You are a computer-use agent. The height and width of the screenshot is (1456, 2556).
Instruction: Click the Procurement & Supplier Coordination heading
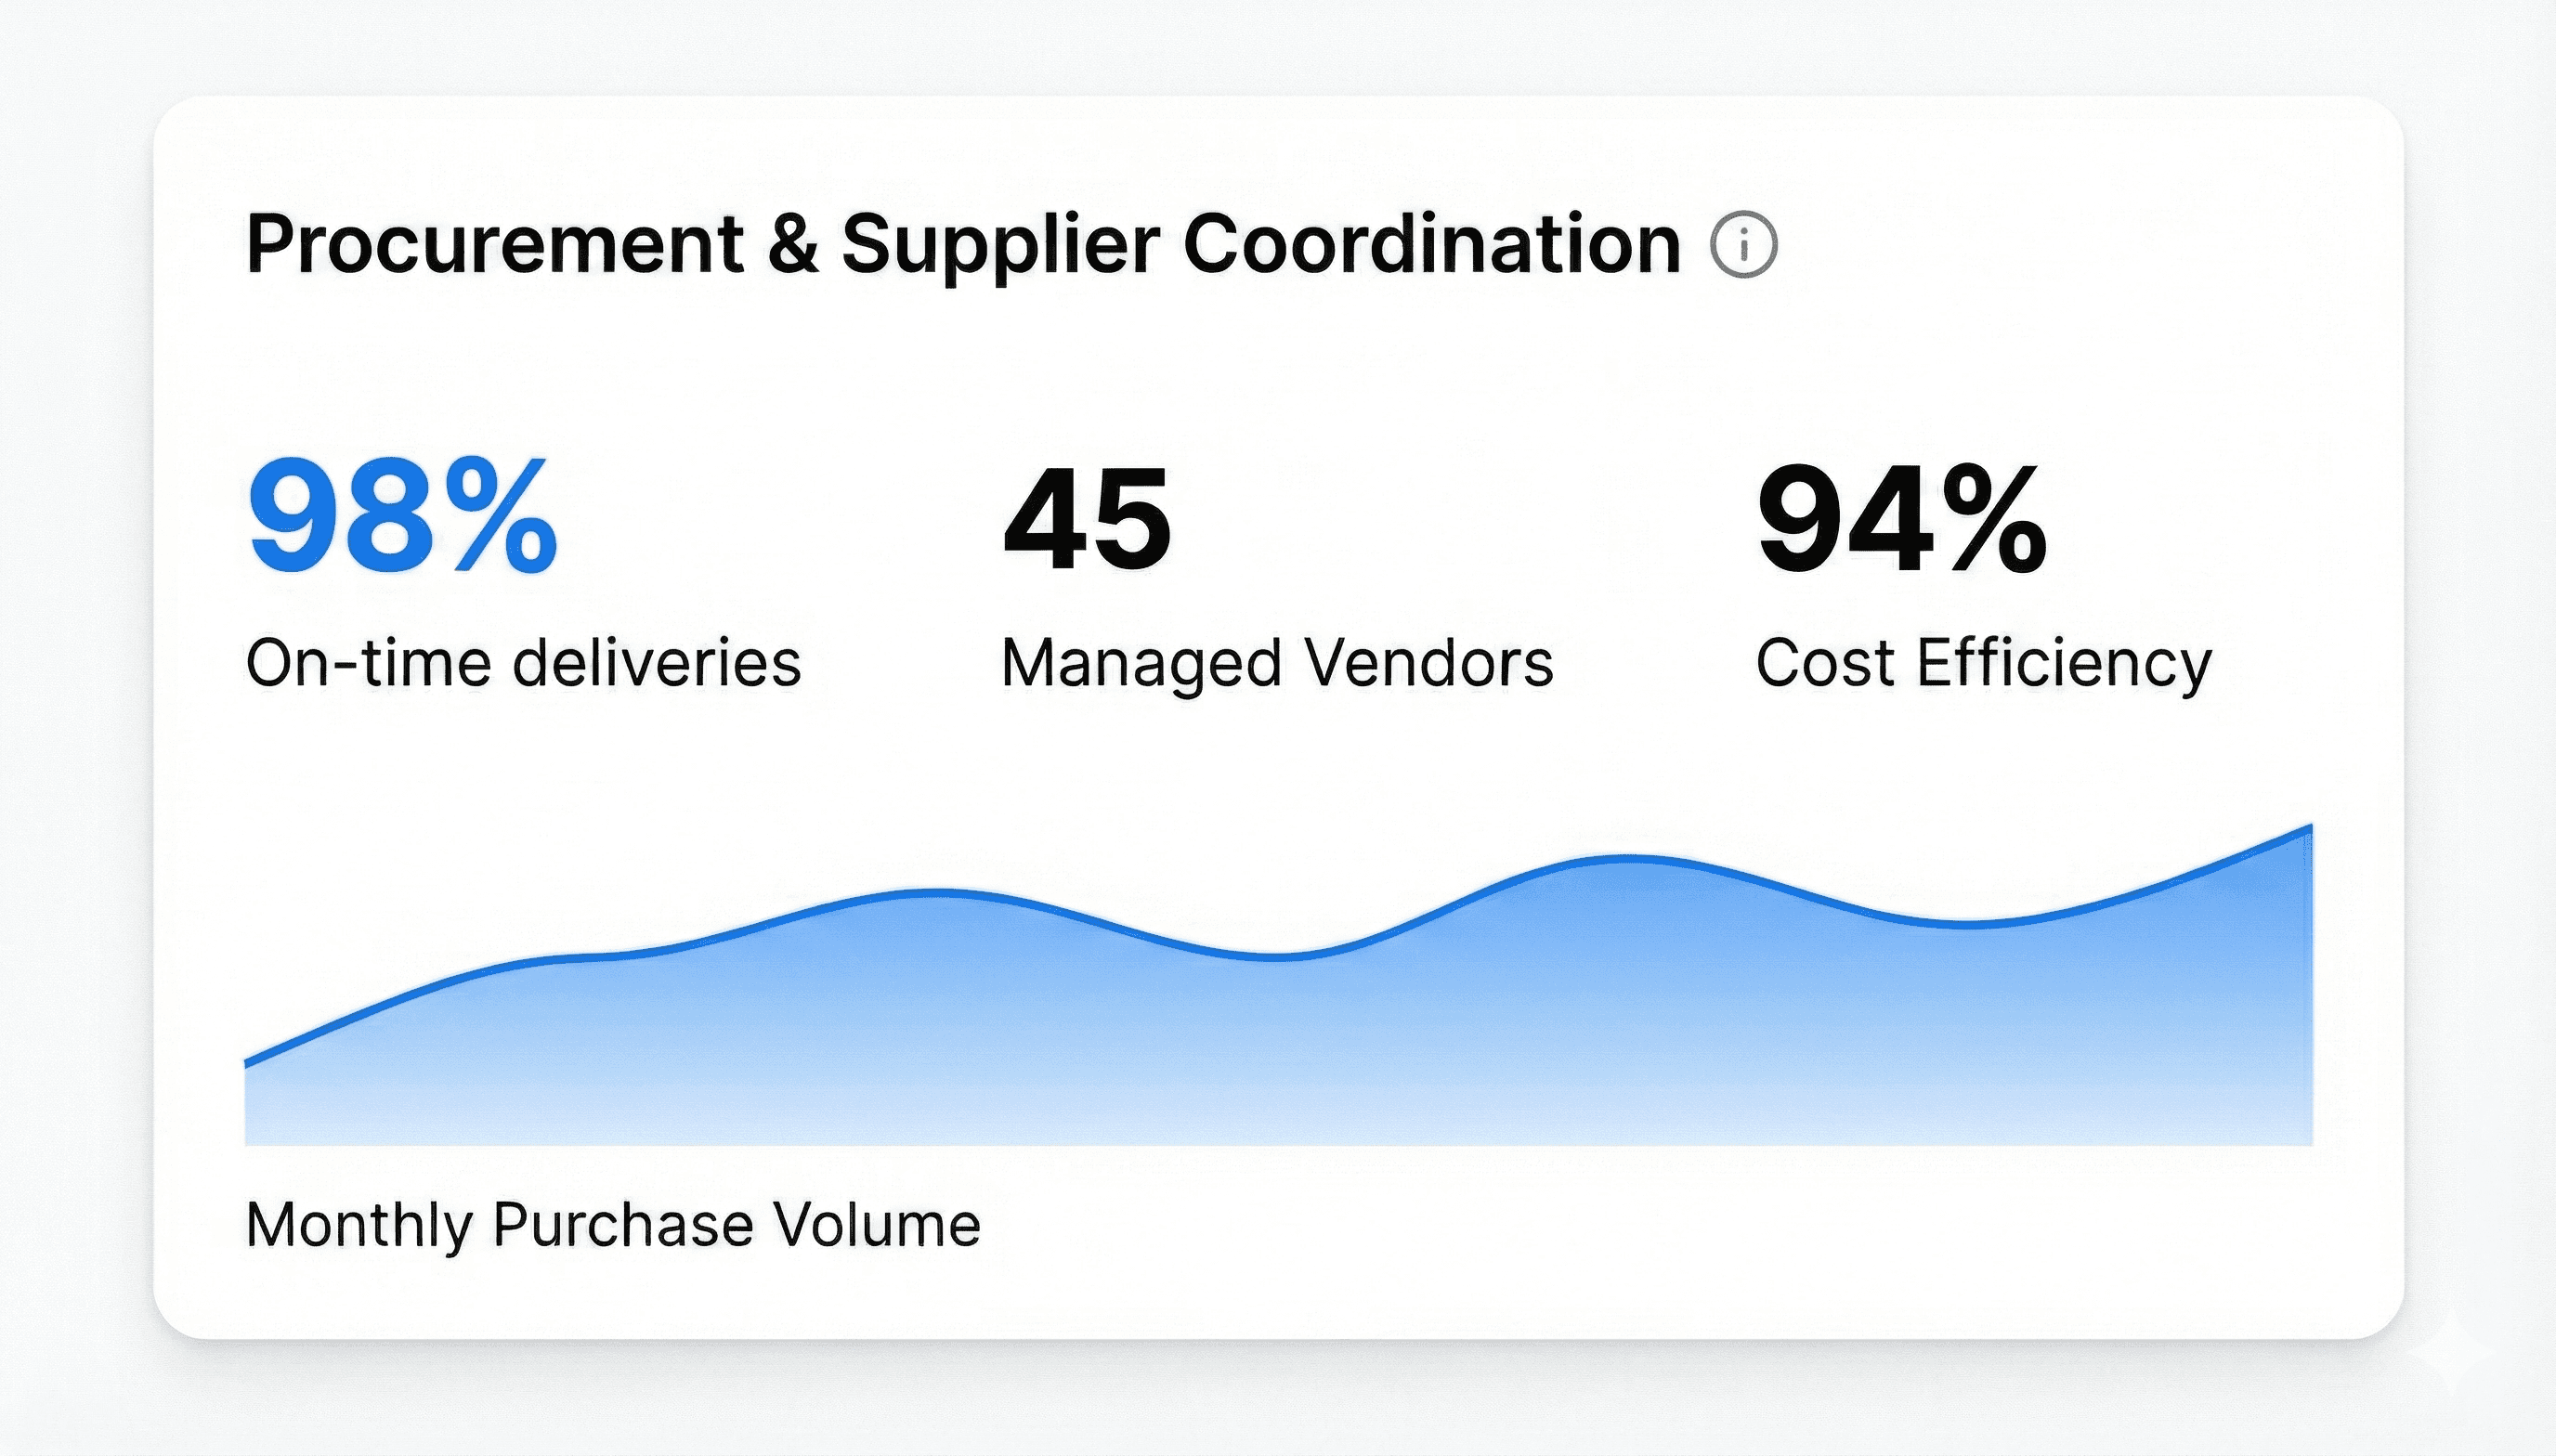[x=962, y=245]
